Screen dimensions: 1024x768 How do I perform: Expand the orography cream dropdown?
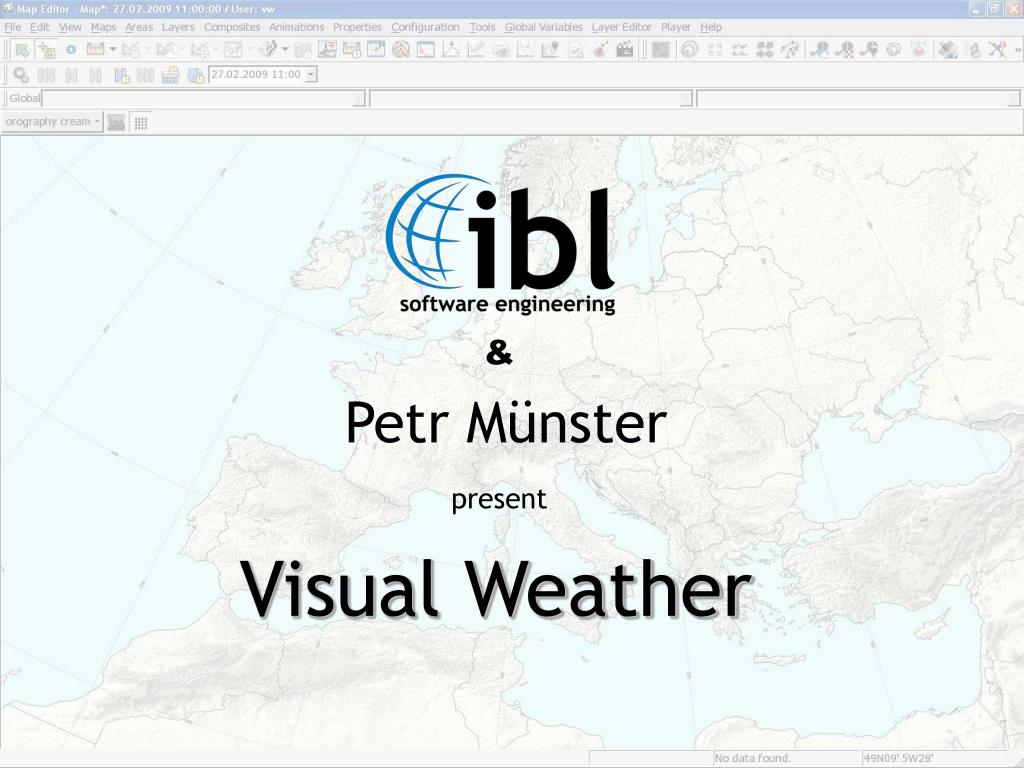pos(97,121)
